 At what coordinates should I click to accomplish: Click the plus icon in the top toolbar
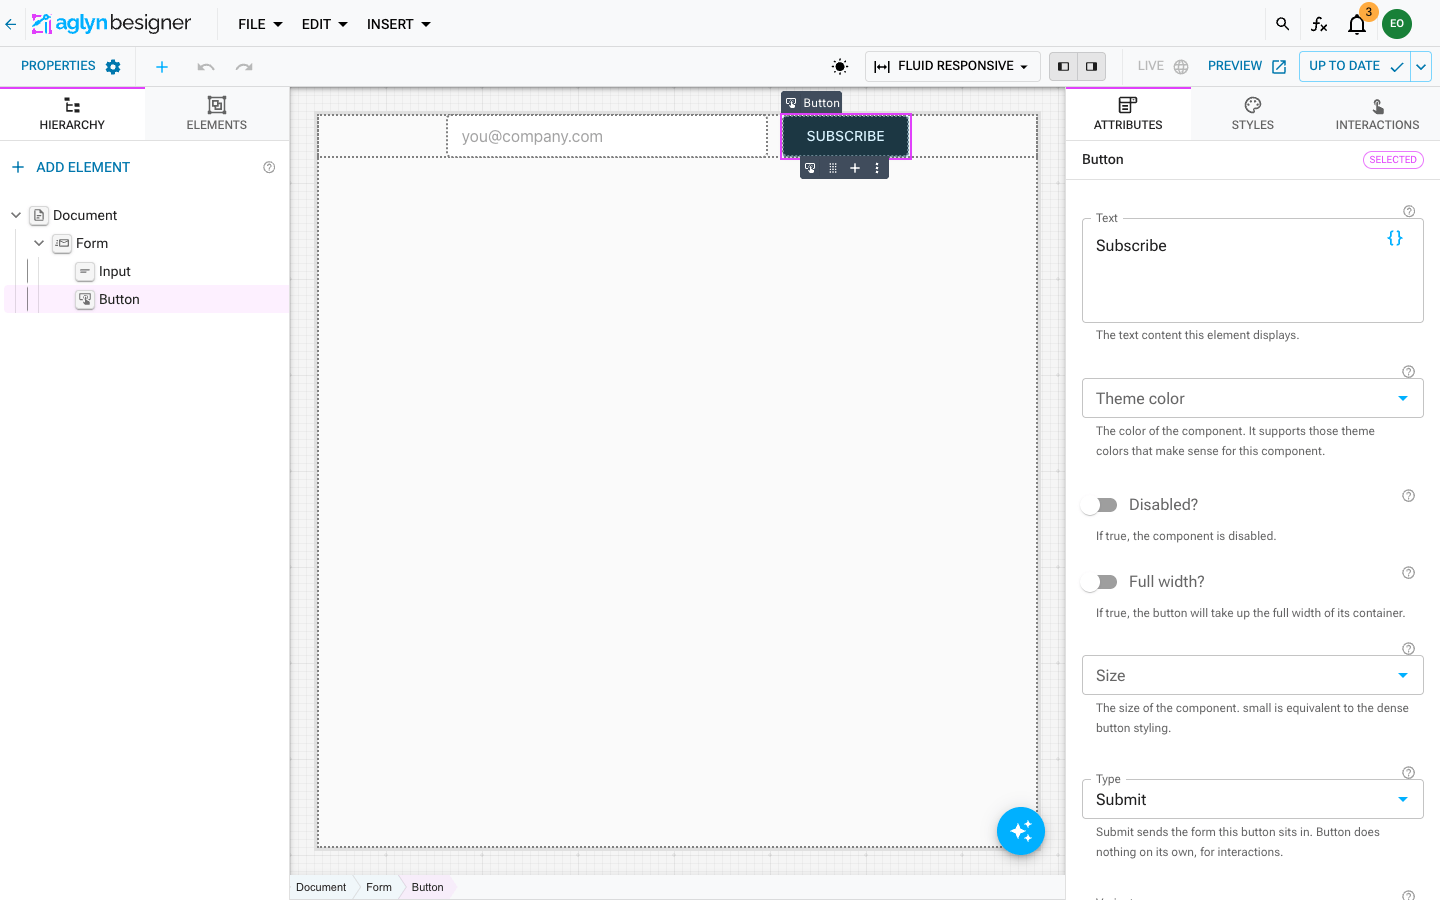(162, 67)
